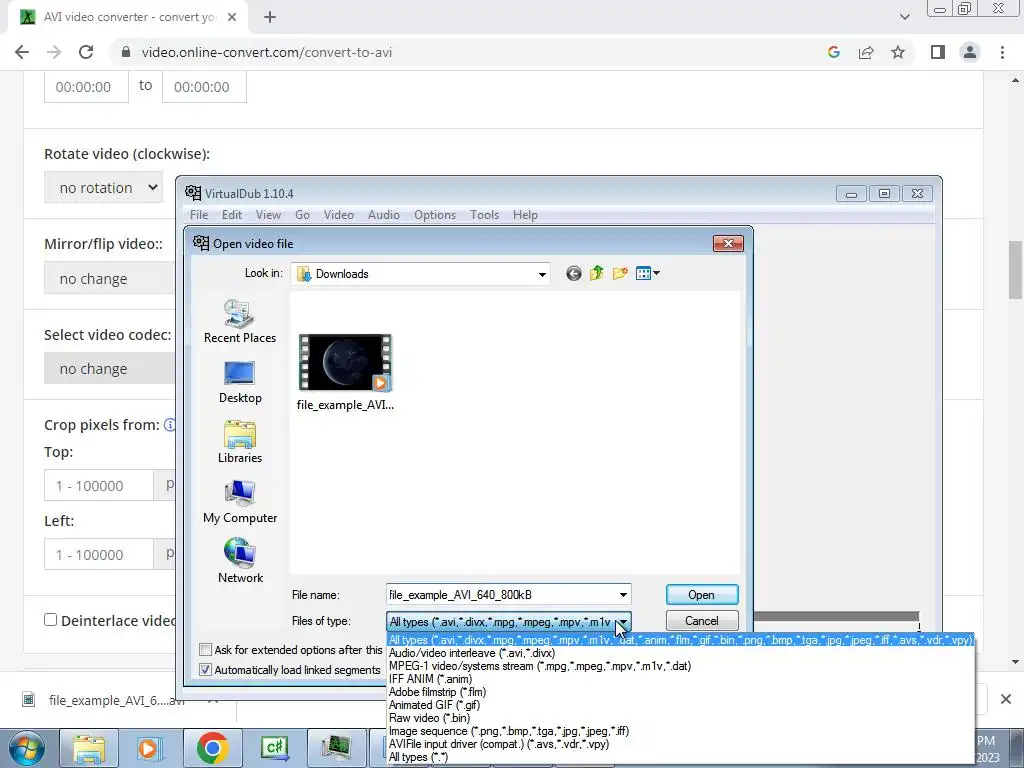Select Network in places sidebar

[240, 561]
